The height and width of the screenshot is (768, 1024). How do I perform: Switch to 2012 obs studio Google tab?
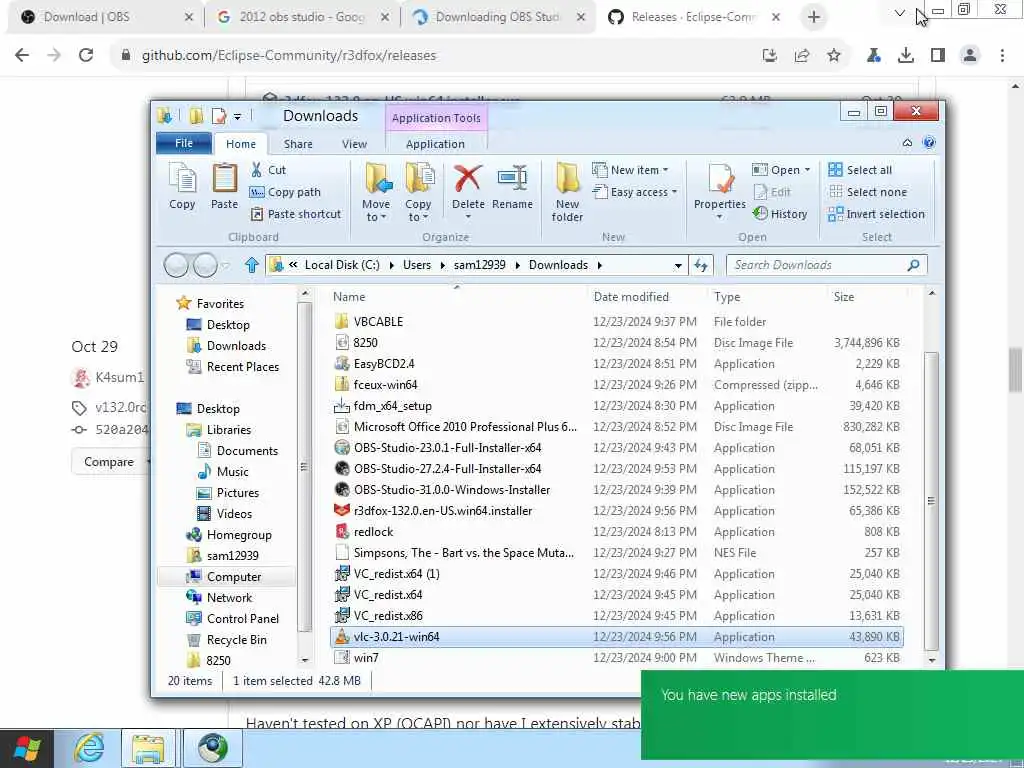coord(301,17)
